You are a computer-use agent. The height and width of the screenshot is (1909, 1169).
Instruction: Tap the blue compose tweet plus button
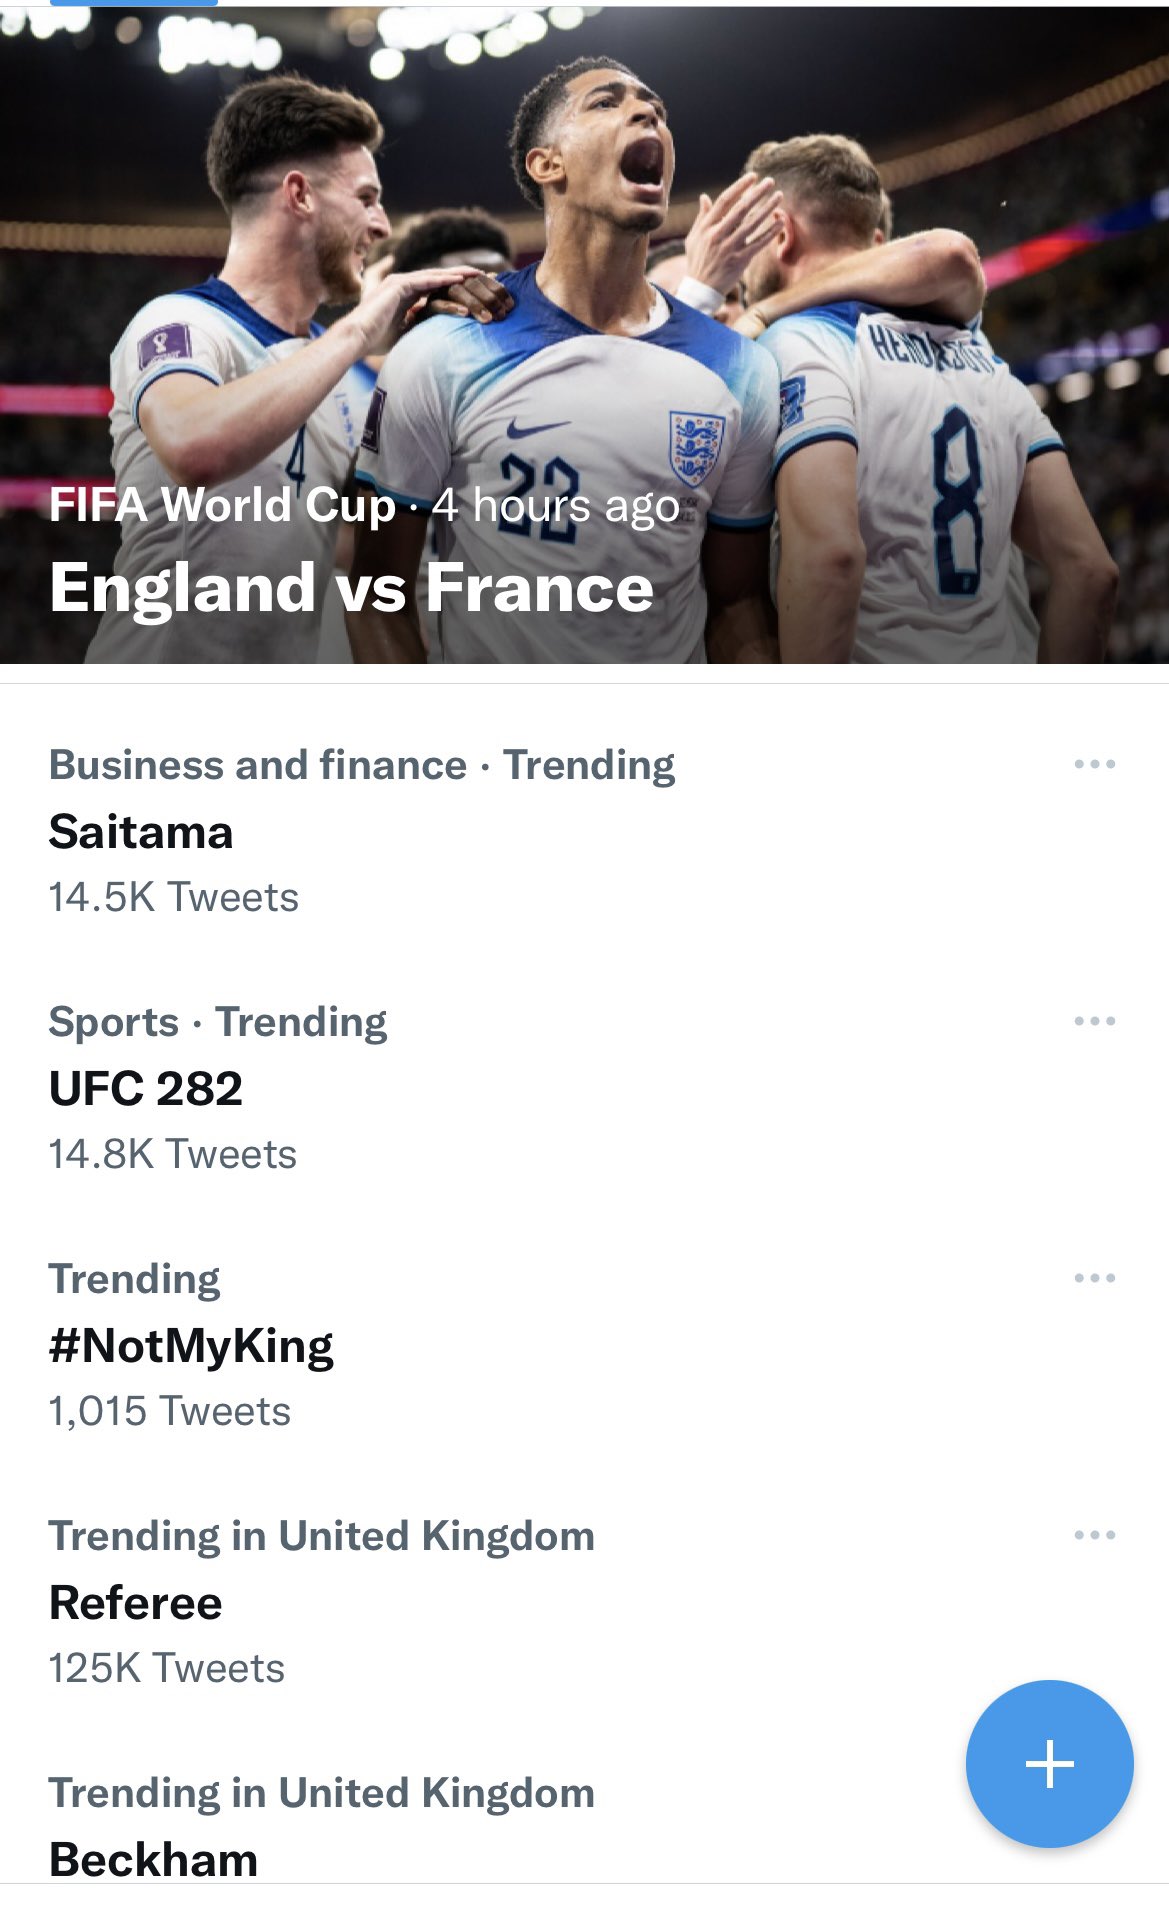[x=1049, y=1763]
